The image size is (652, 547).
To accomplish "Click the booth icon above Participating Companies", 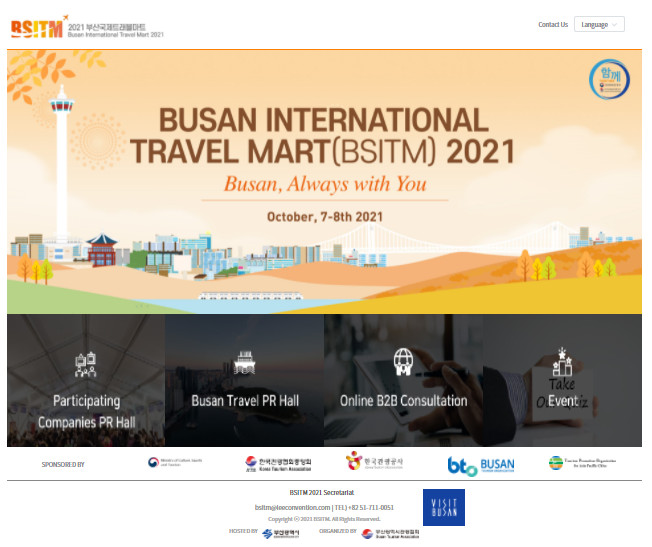I will point(86,365).
